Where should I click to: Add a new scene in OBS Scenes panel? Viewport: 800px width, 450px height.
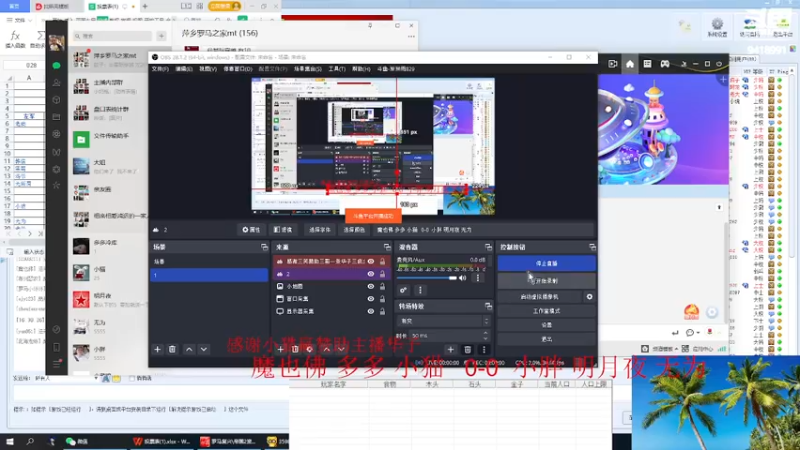point(157,349)
